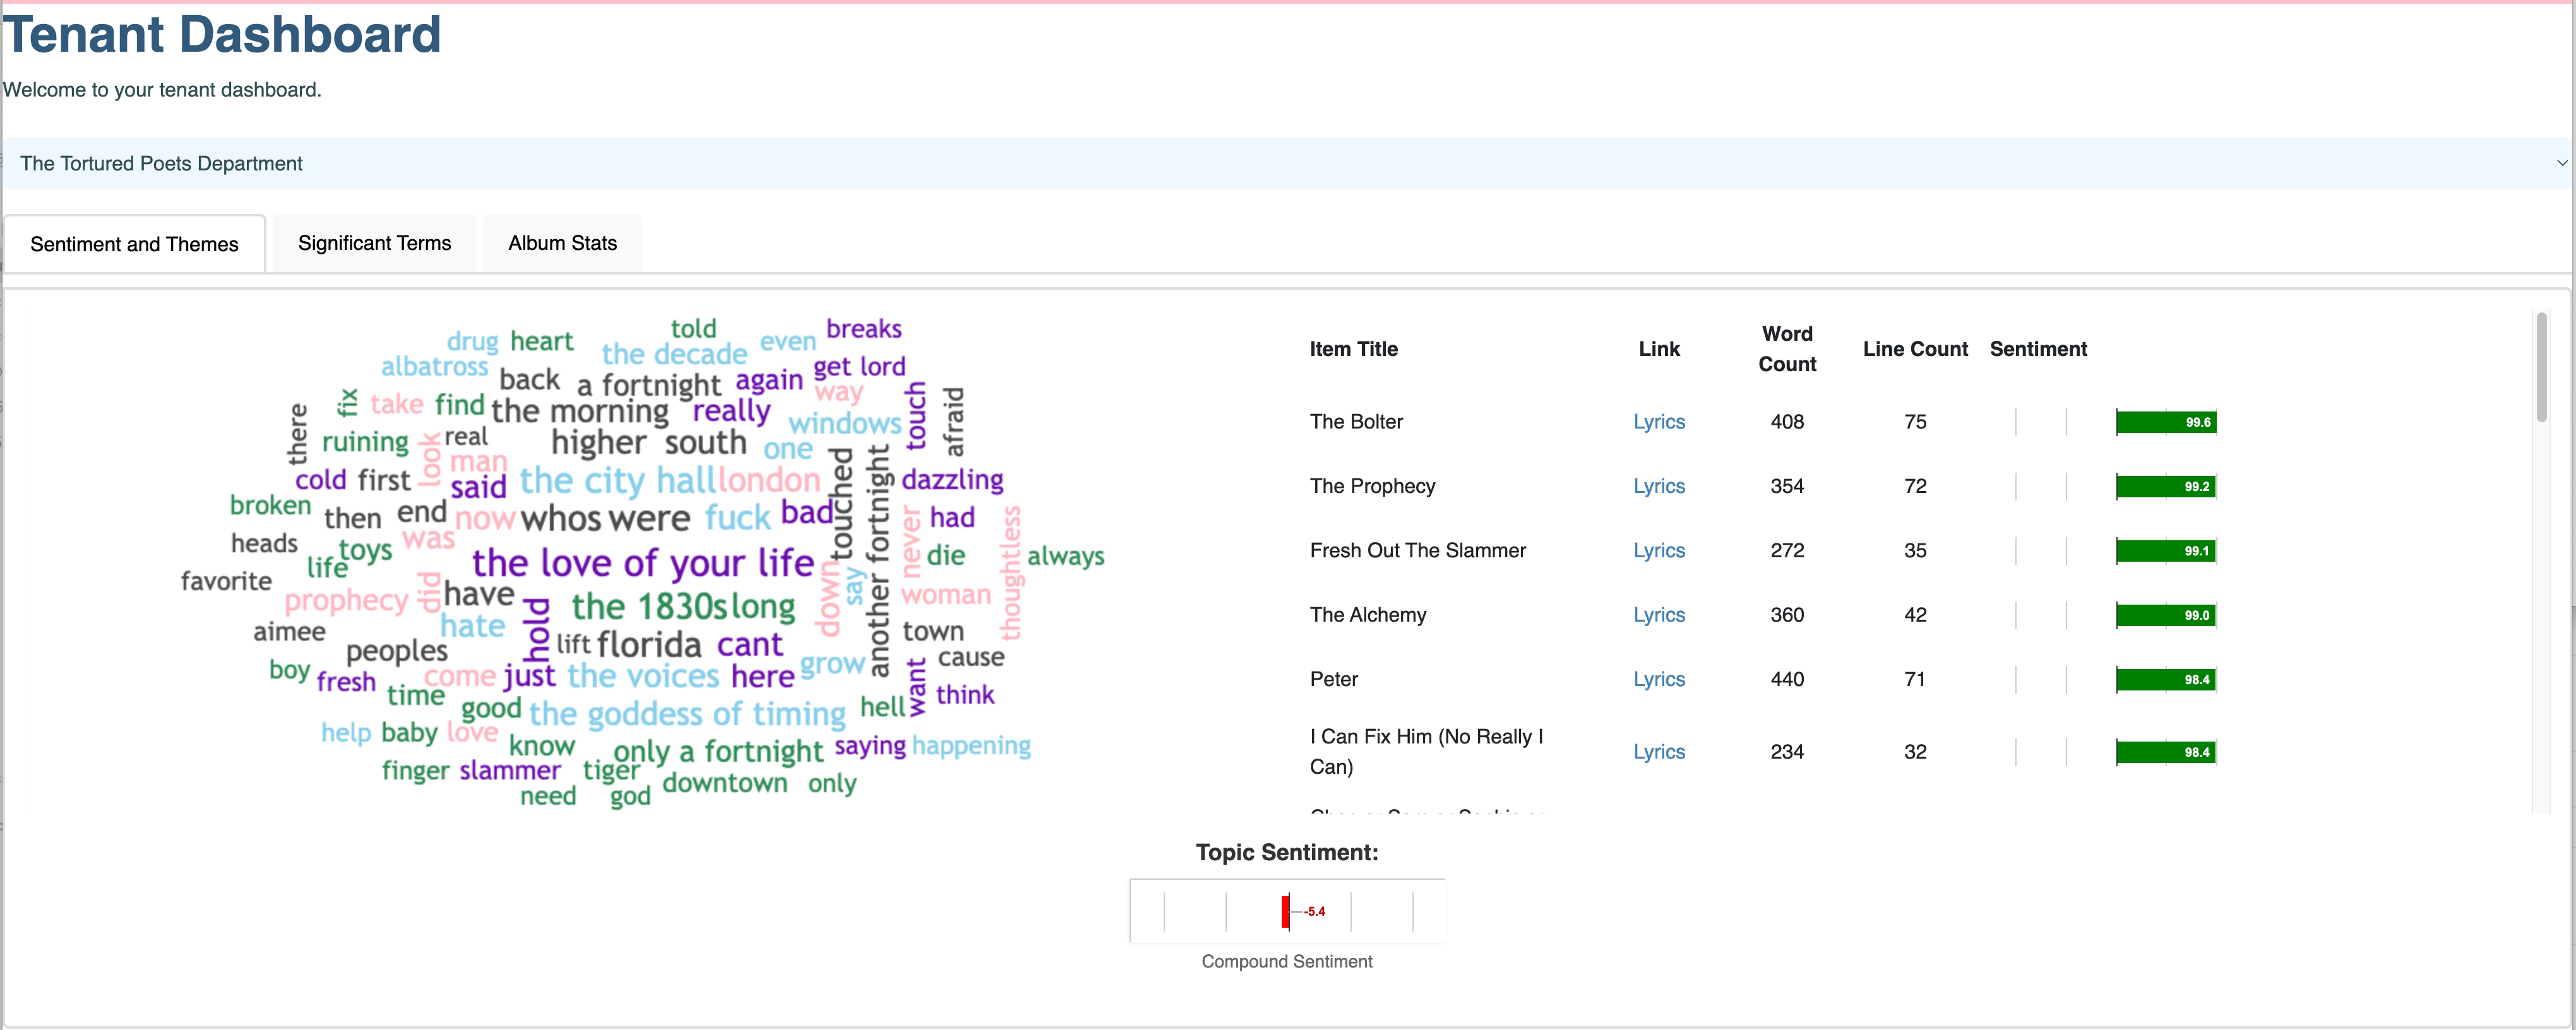Image resolution: width=2576 pixels, height=1030 pixels.
Task: Click 'albatross' in word cloud
Action: tap(434, 367)
